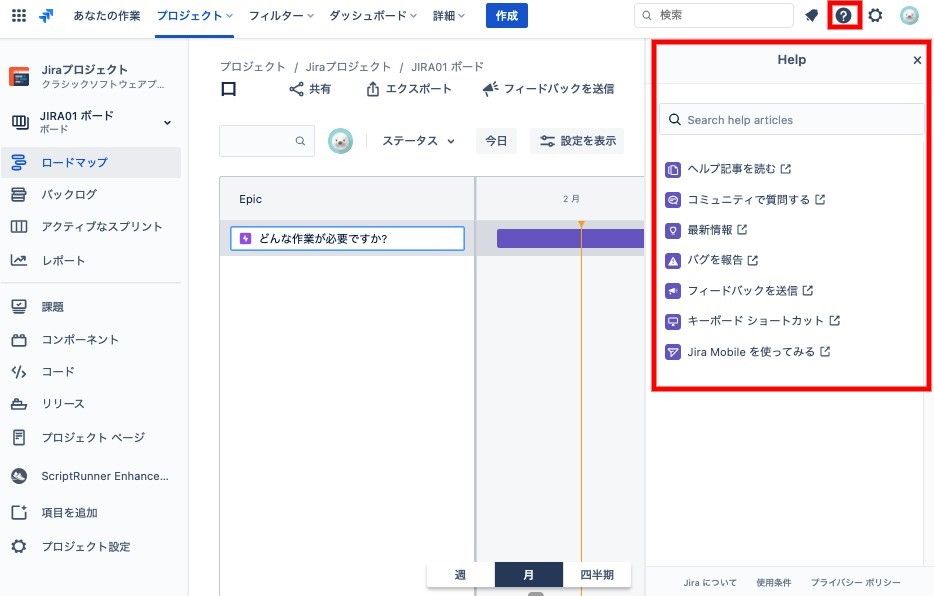Open the フィルター dropdown menu
Viewport: 934px width, 596px height.
pyautogui.click(x=281, y=16)
